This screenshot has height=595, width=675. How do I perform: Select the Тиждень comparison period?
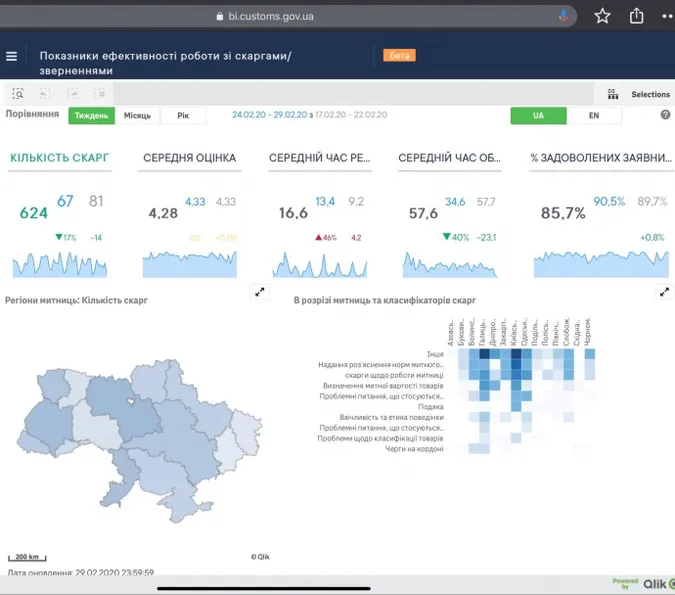(x=92, y=115)
